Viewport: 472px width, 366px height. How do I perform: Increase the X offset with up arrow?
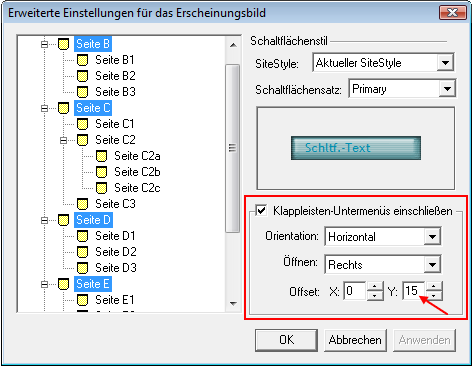pyautogui.click(x=375, y=287)
